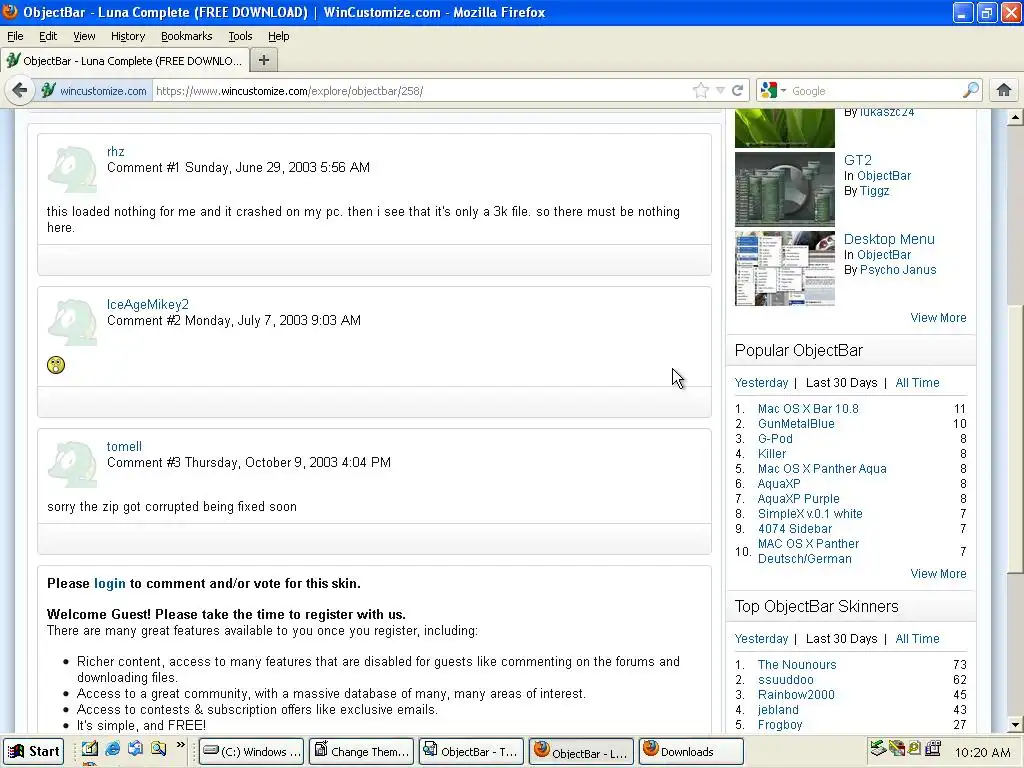Switch to Downloads taskbar window
1024x768 pixels.
click(x=691, y=752)
